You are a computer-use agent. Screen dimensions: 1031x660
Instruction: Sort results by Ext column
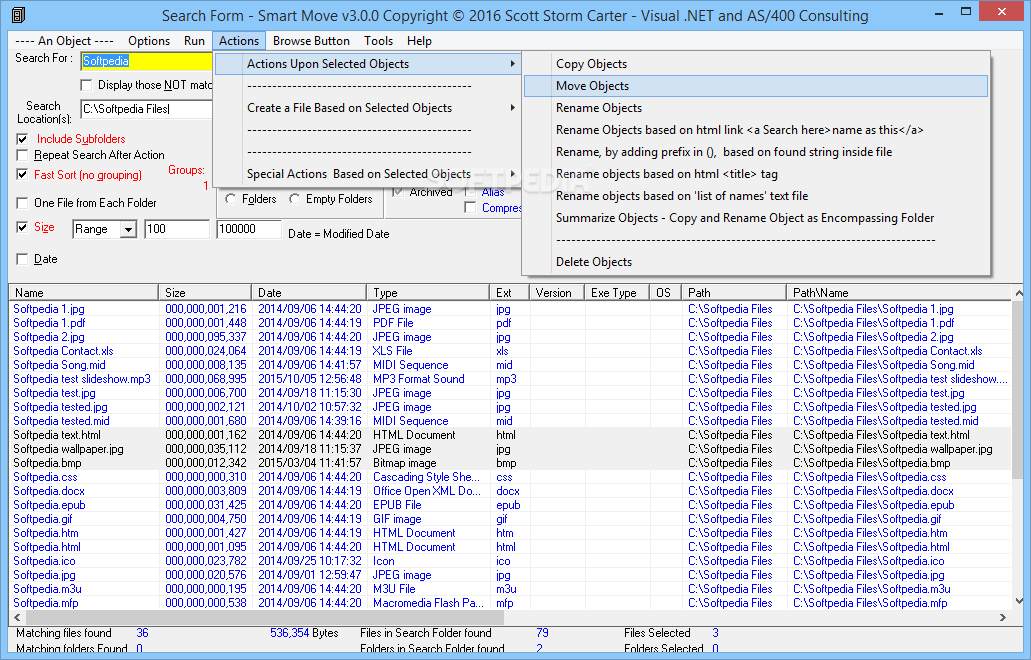pos(510,293)
